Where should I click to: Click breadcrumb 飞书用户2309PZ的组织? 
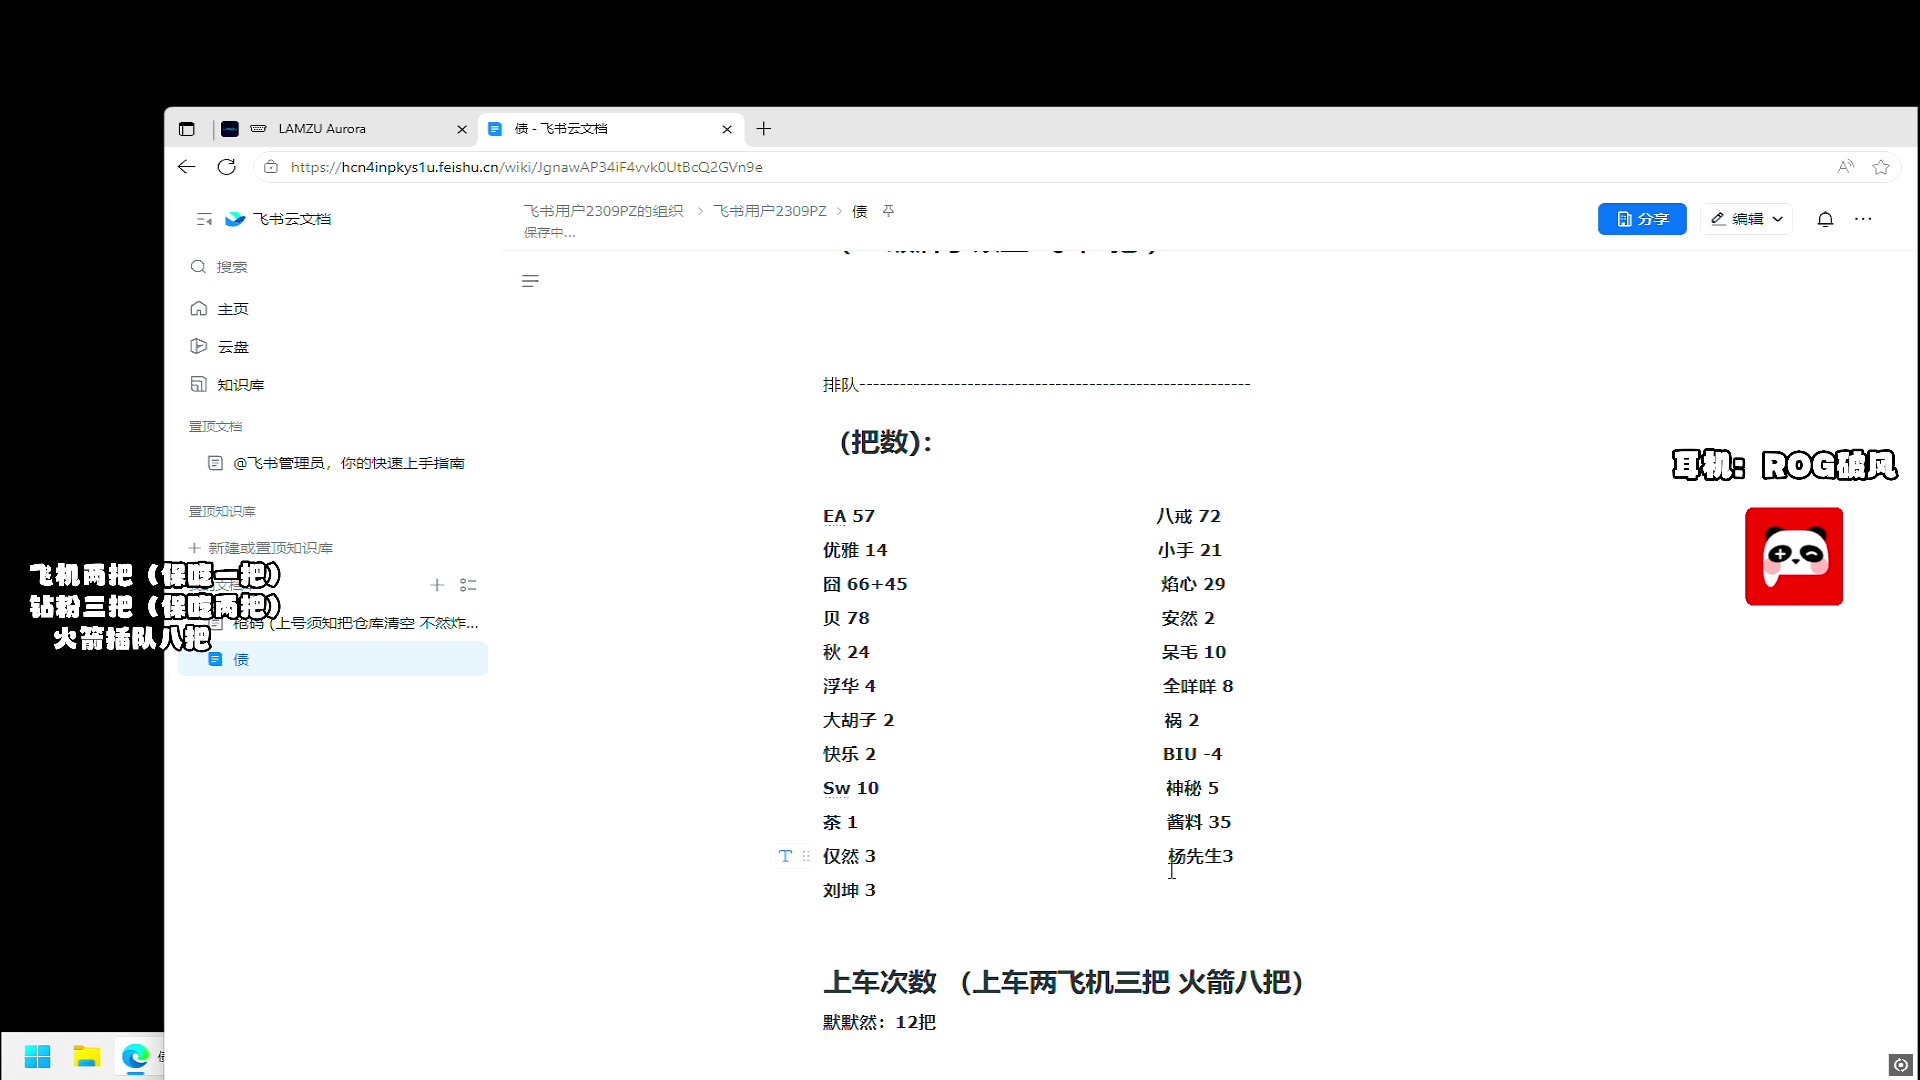pyautogui.click(x=603, y=211)
